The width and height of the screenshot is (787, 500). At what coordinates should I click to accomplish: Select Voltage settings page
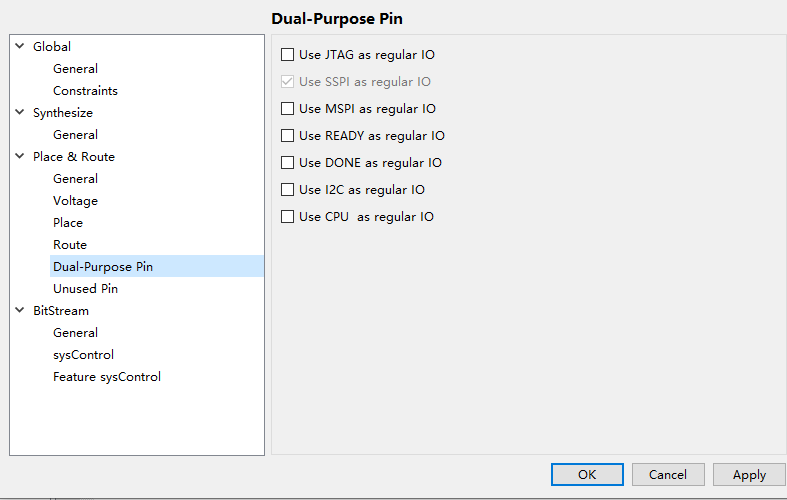75,201
